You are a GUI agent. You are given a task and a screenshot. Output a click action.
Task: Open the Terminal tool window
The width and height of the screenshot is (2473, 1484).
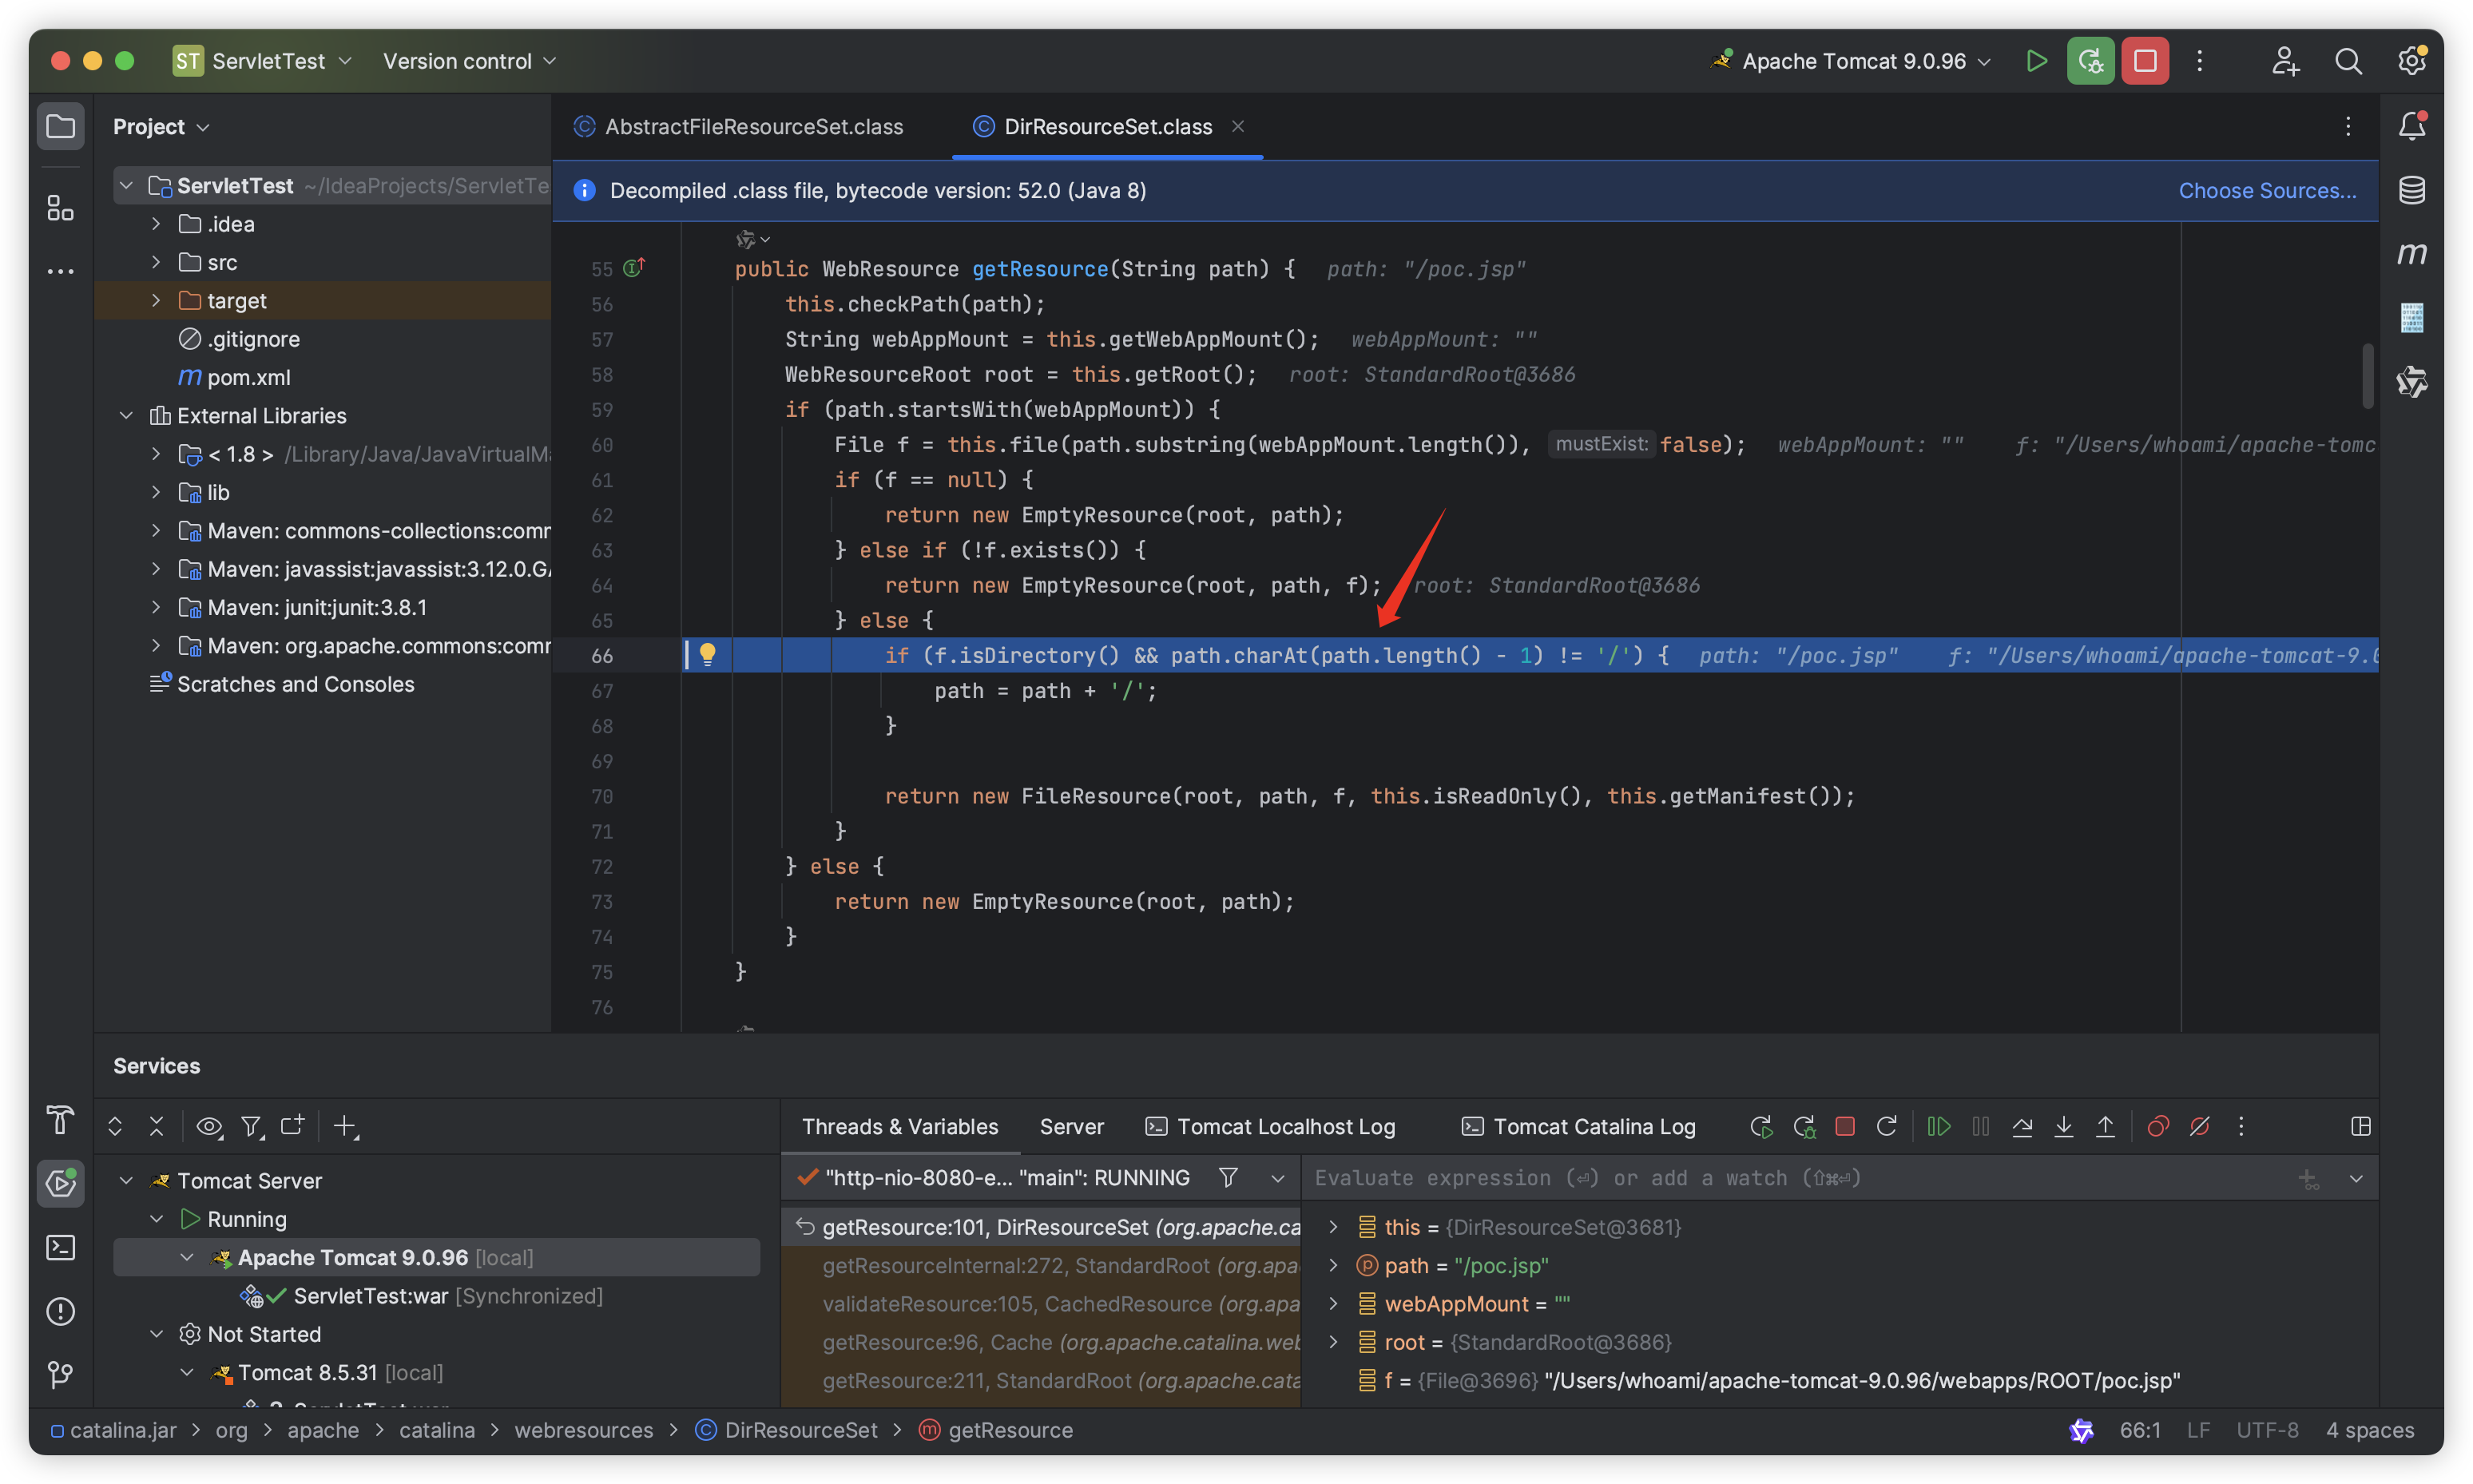coord(60,1247)
